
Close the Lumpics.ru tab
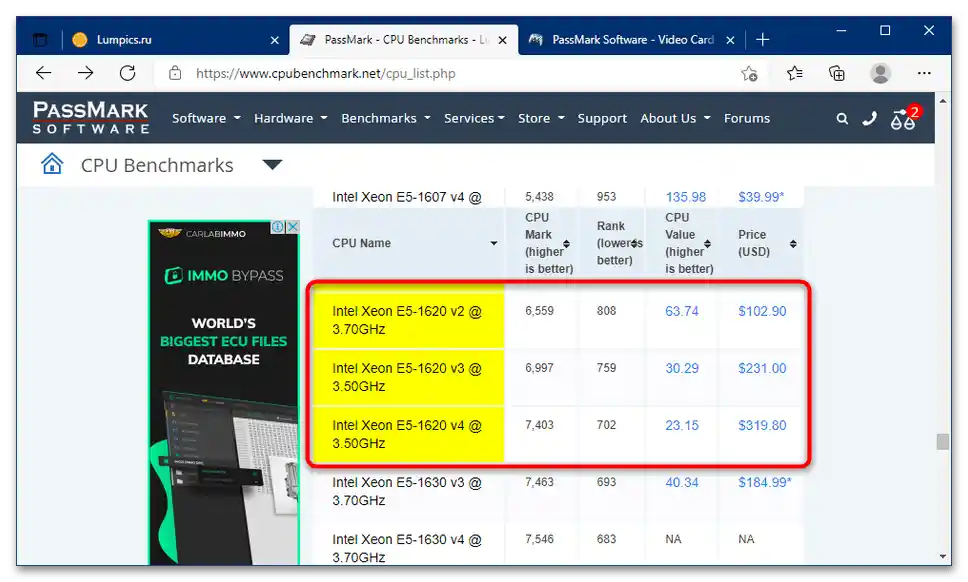coord(275,40)
